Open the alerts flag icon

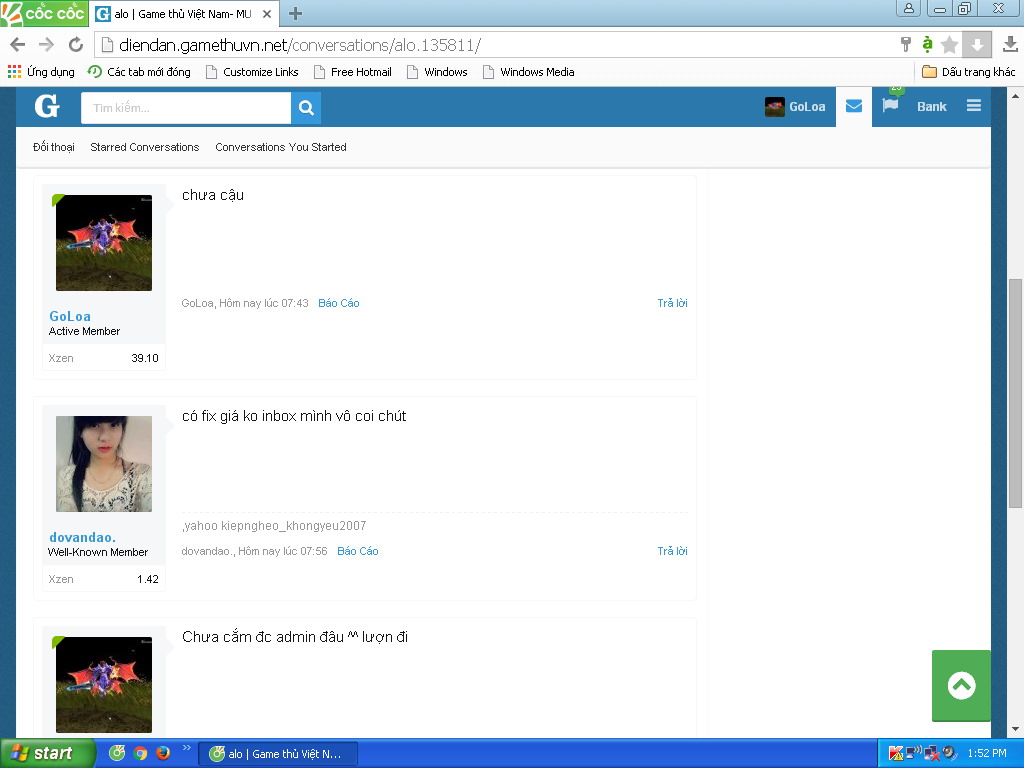click(890, 106)
